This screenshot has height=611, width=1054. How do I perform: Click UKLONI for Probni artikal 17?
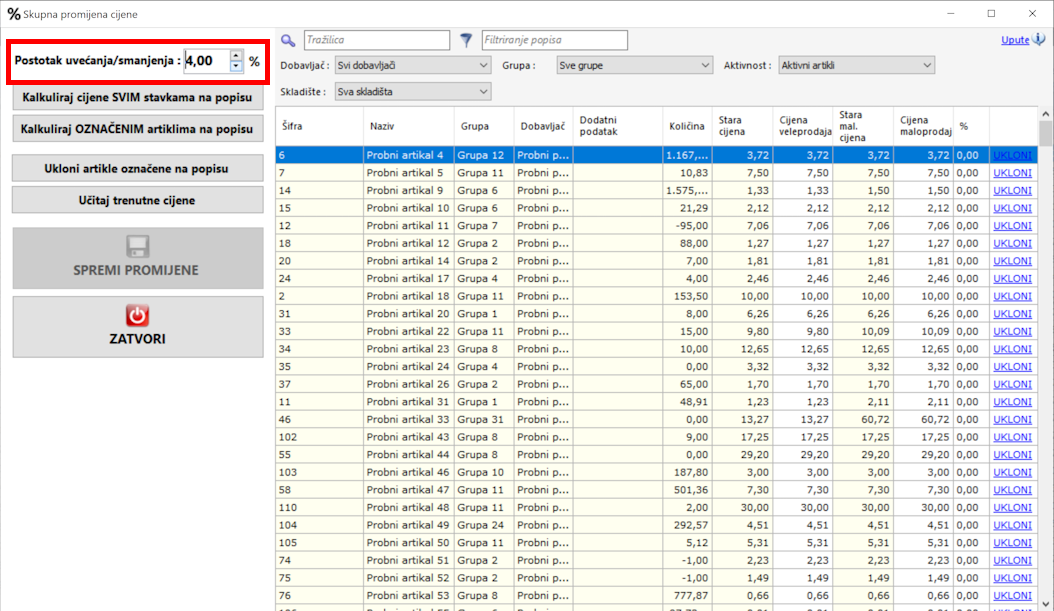point(1012,278)
